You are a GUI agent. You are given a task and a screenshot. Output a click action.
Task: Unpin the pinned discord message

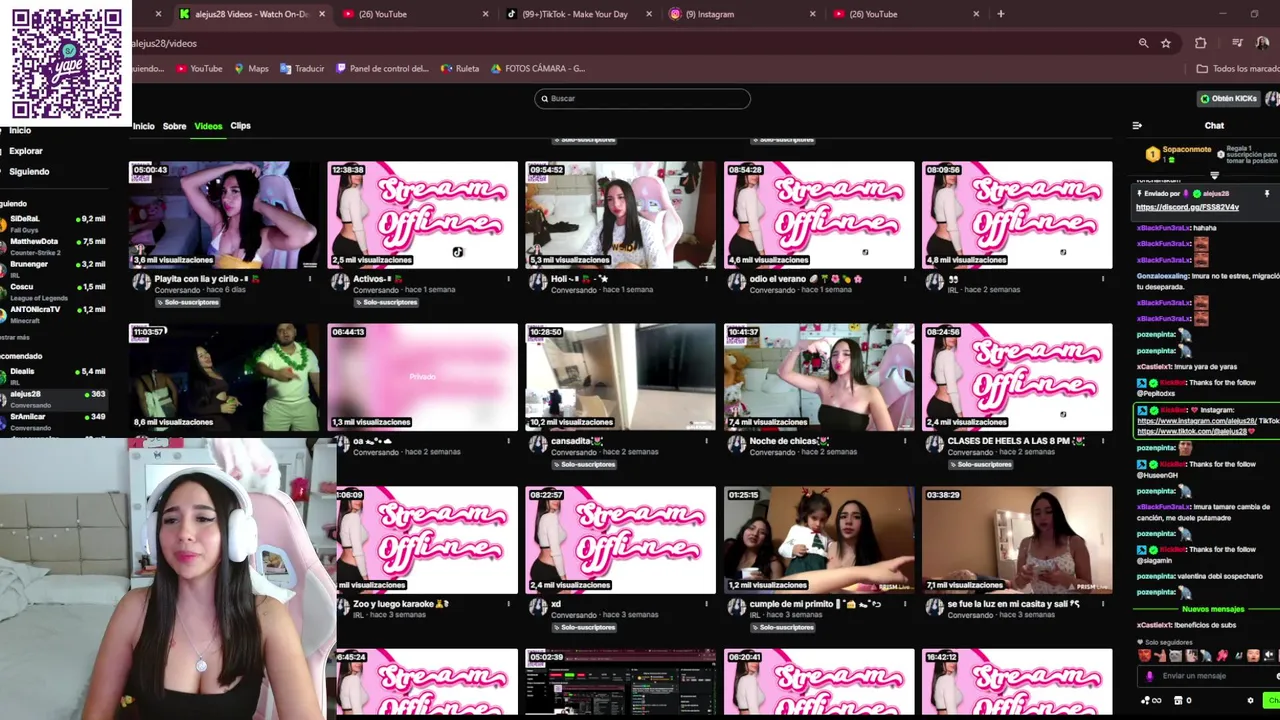click(1267, 193)
